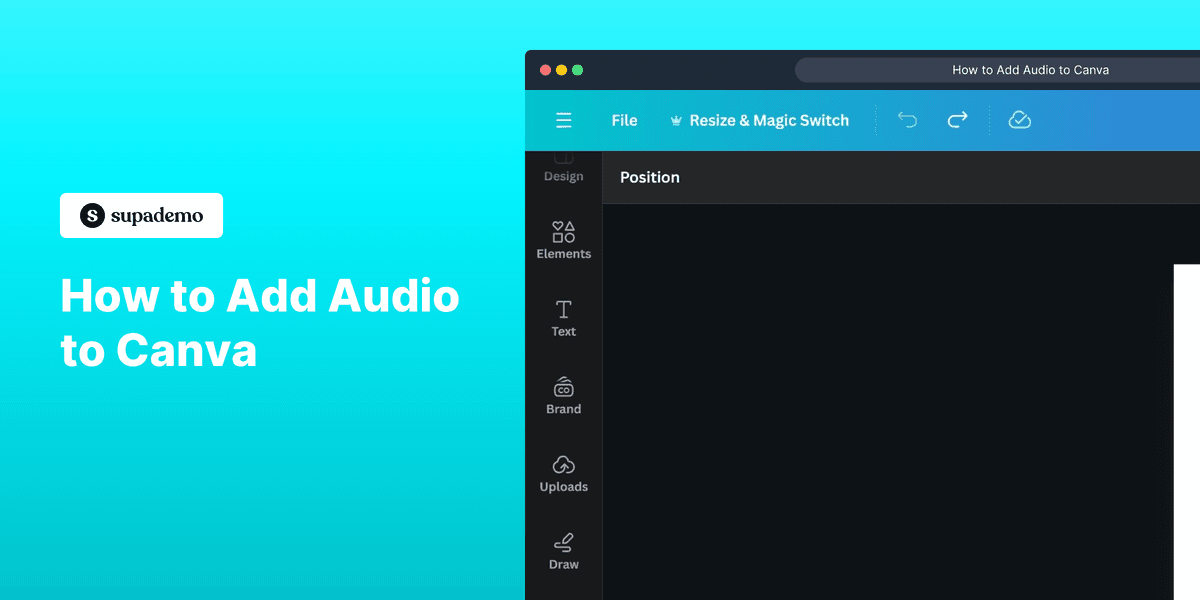Open the File menu

pyautogui.click(x=624, y=119)
